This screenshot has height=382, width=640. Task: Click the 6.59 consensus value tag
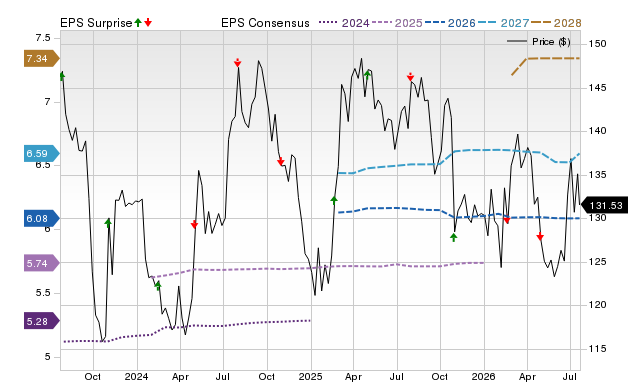[42, 153]
